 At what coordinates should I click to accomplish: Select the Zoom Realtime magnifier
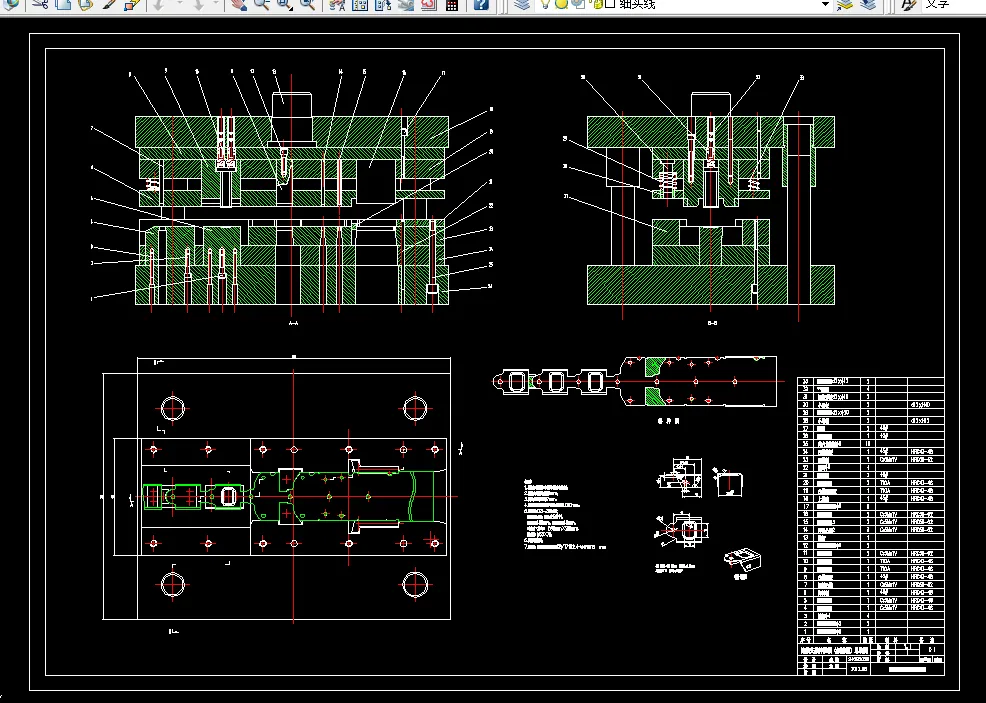(x=262, y=4)
